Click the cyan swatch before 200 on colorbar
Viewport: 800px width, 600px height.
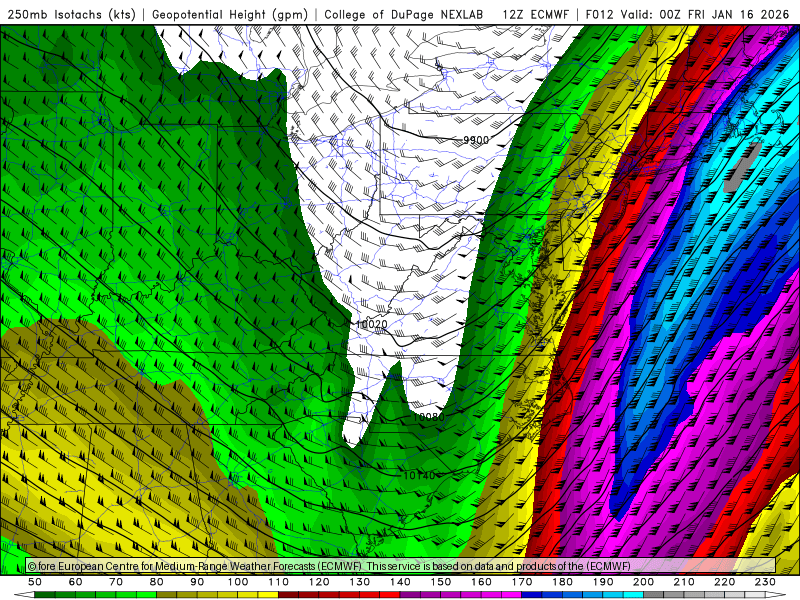(633, 594)
